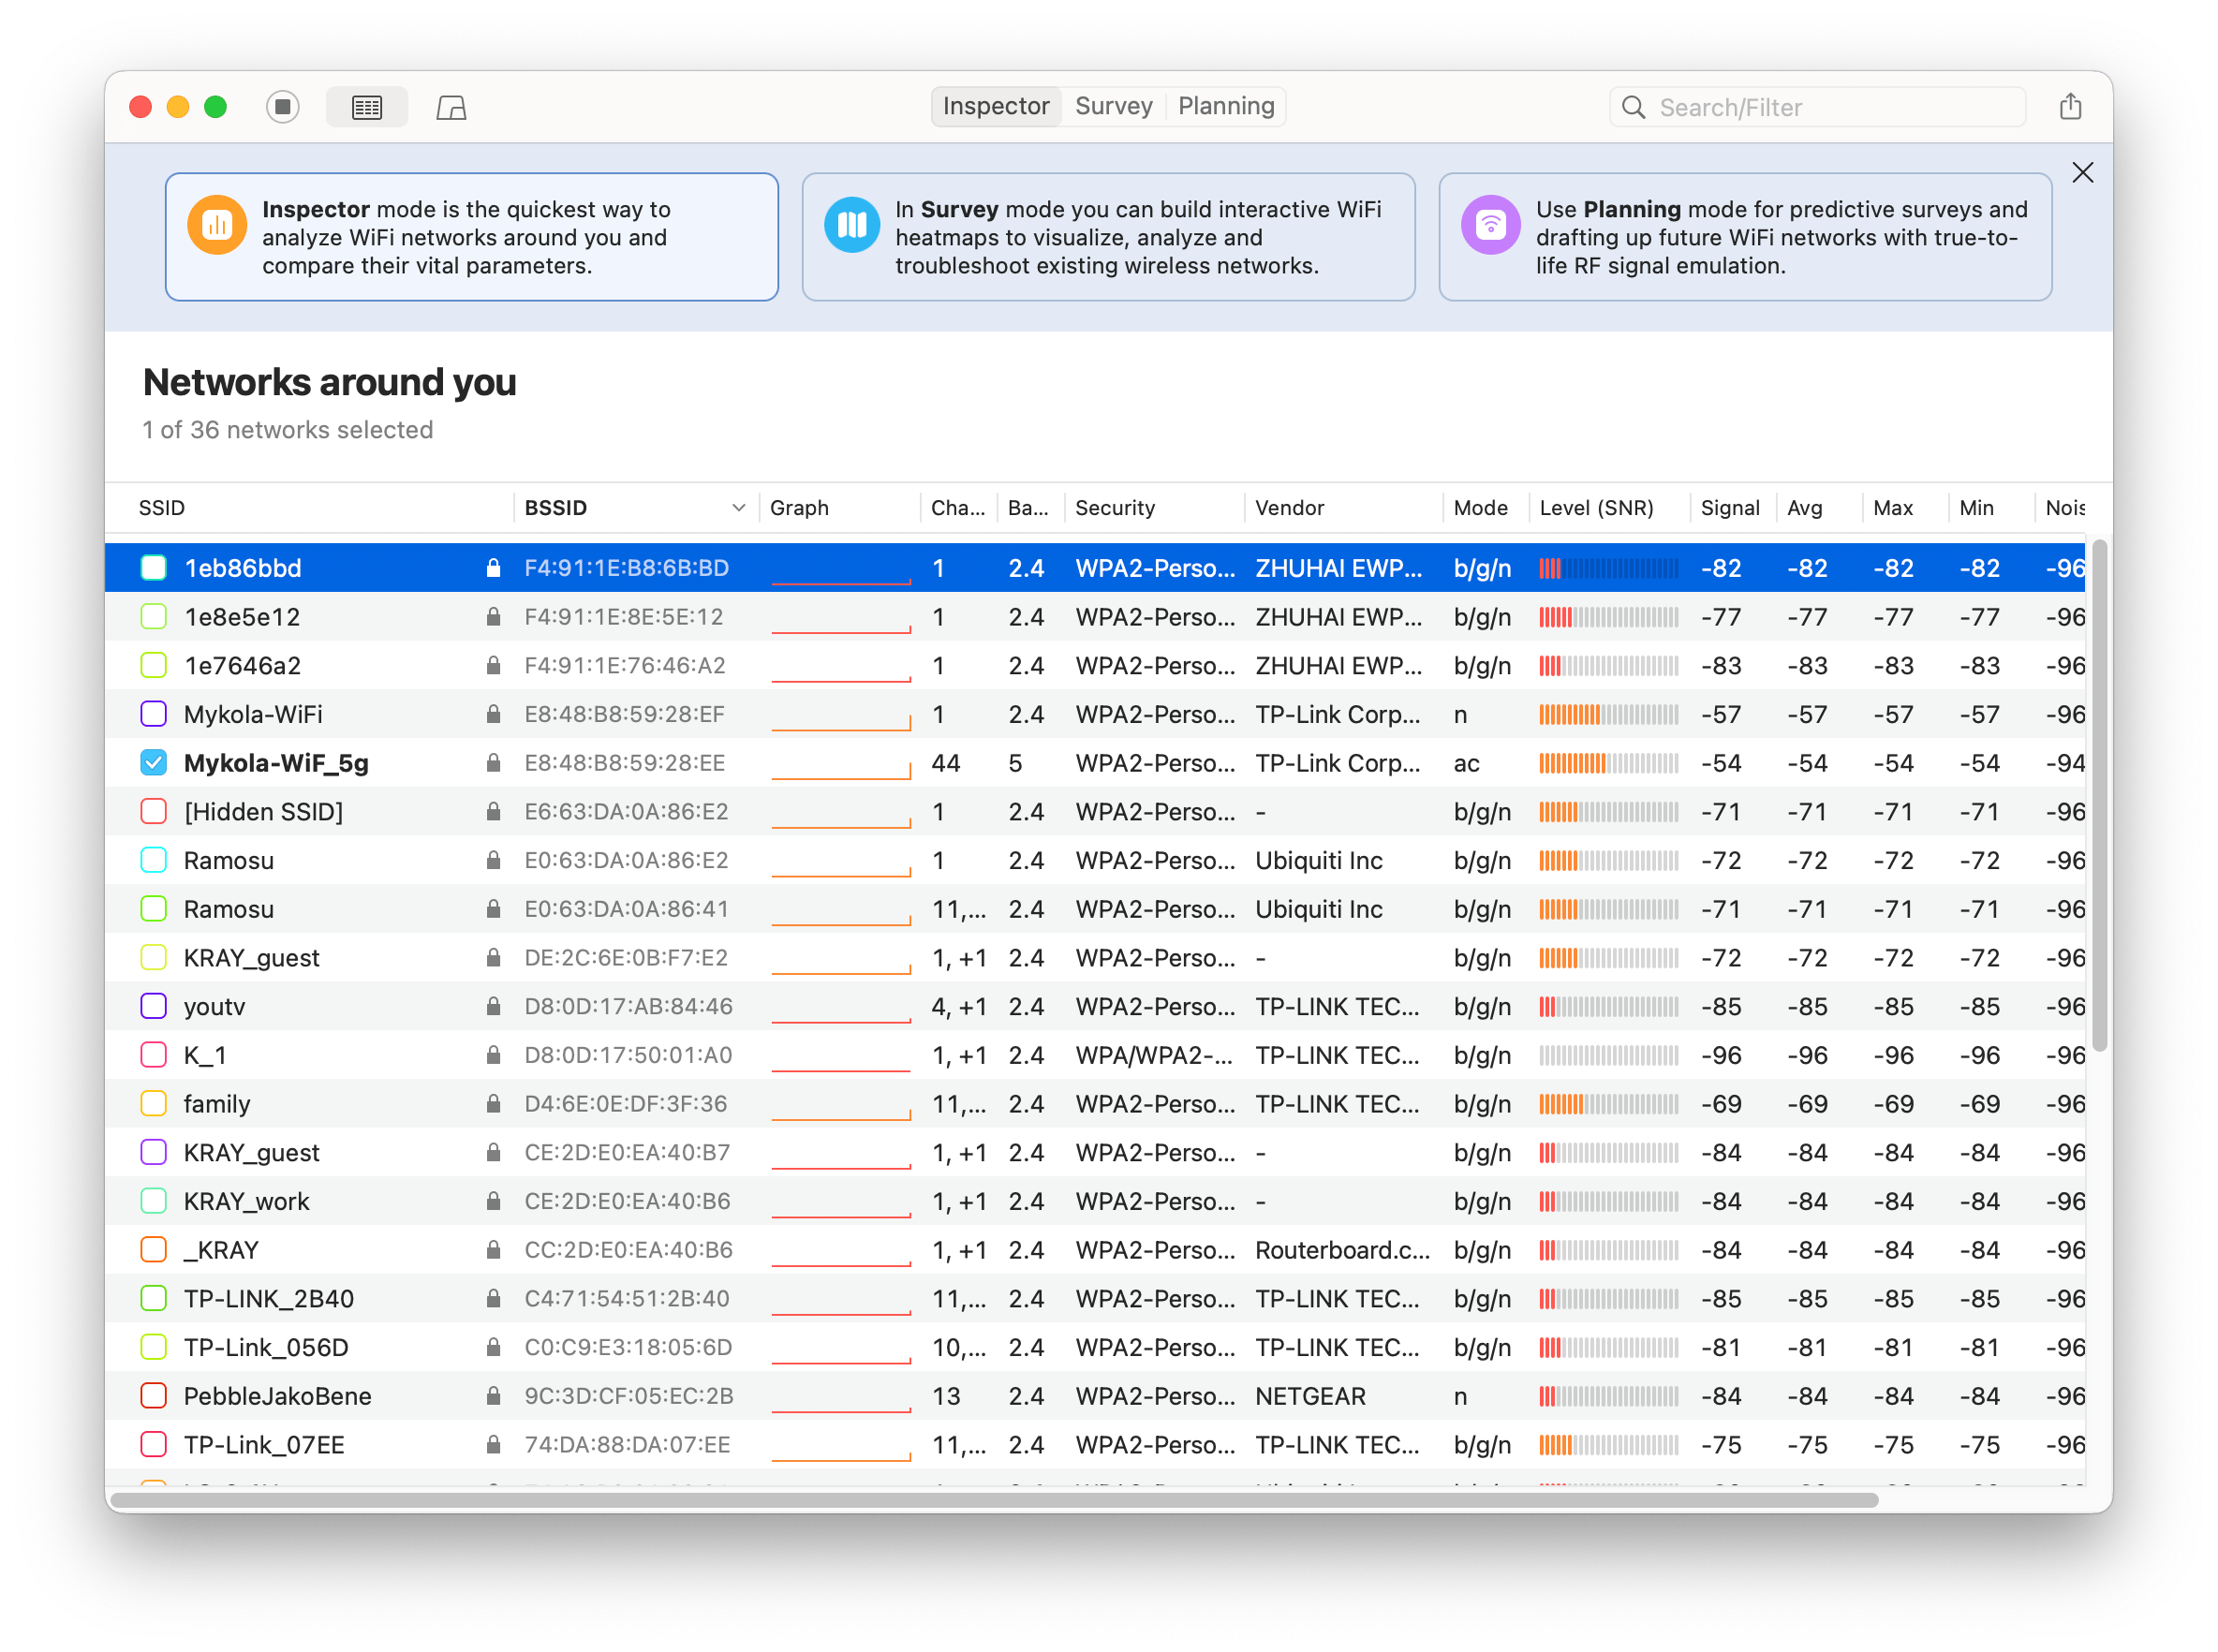The width and height of the screenshot is (2218, 1652).
Task: Click the blue Survey mode map icon
Action: point(851,225)
